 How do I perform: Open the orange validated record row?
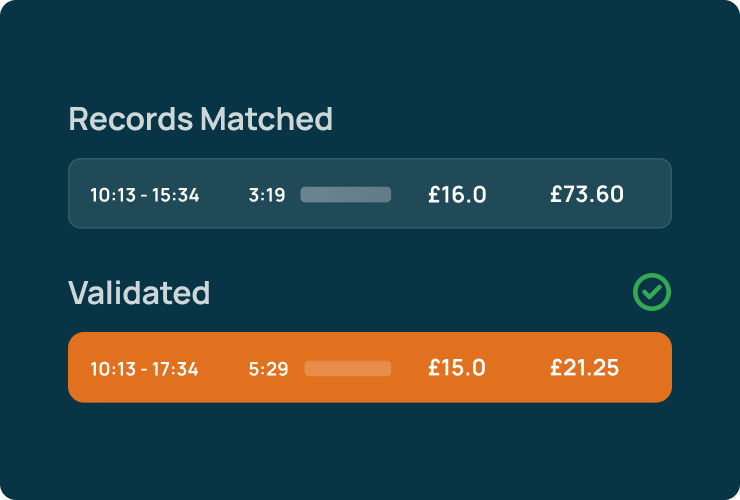coord(370,367)
